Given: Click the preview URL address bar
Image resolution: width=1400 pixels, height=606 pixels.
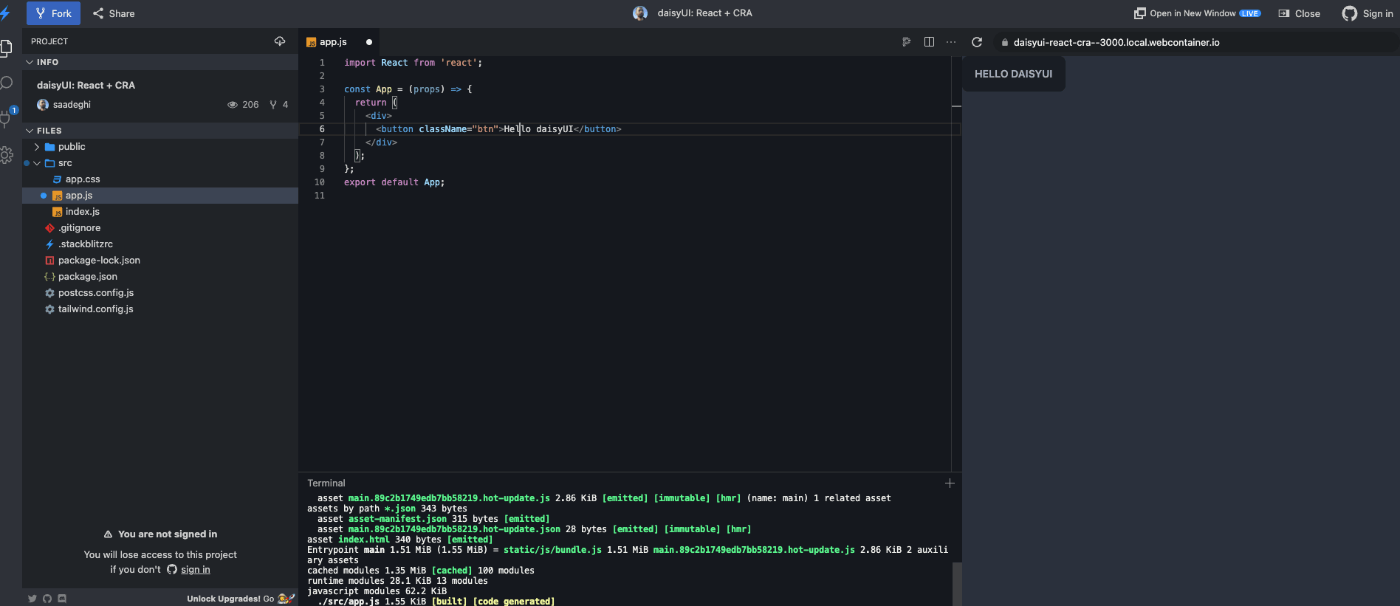Looking at the screenshot, I should [1195, 42].
